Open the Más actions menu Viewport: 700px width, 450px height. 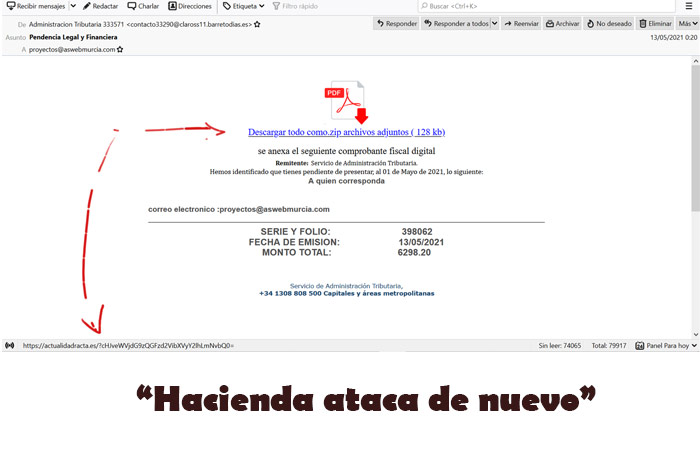pyautogui.click(x=687, y=23)
